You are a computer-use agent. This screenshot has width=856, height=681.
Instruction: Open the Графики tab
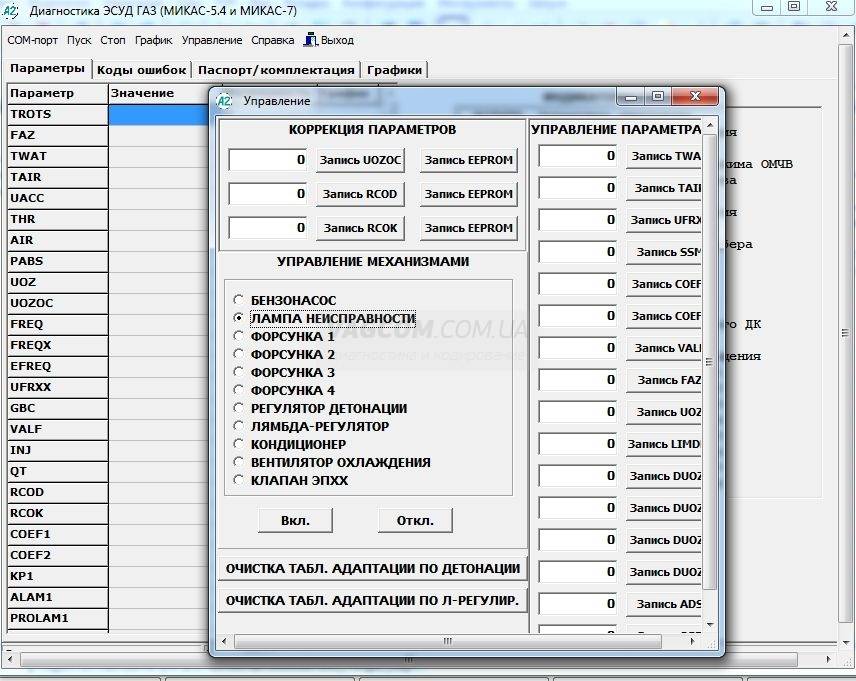[x=394, y=70]
